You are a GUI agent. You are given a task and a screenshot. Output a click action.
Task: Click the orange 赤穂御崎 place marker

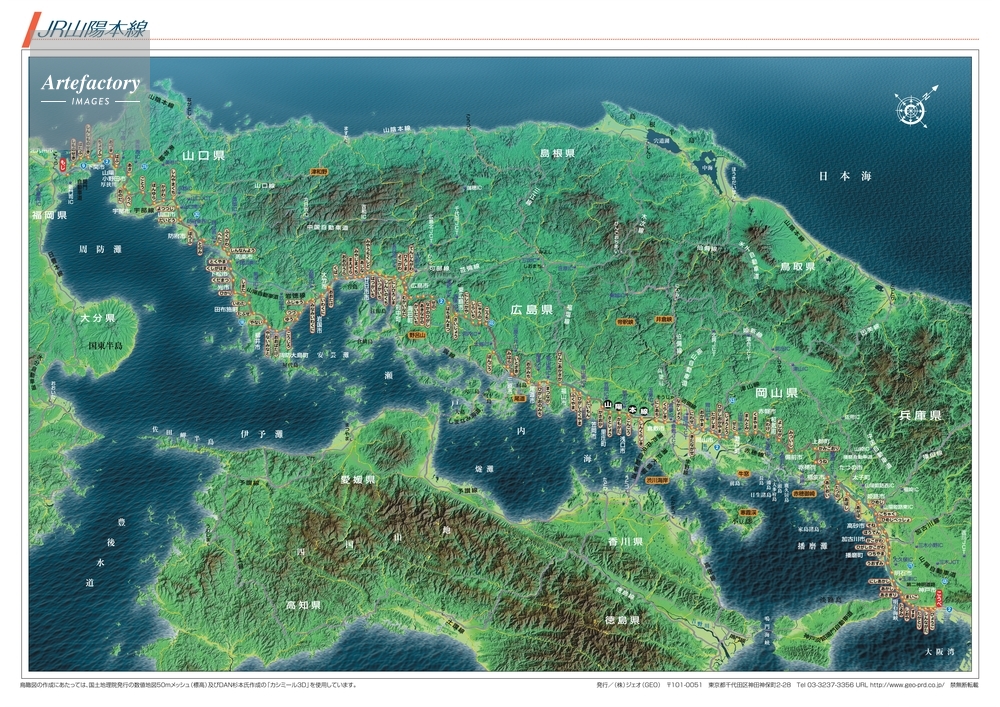click(x=803, y=494)
